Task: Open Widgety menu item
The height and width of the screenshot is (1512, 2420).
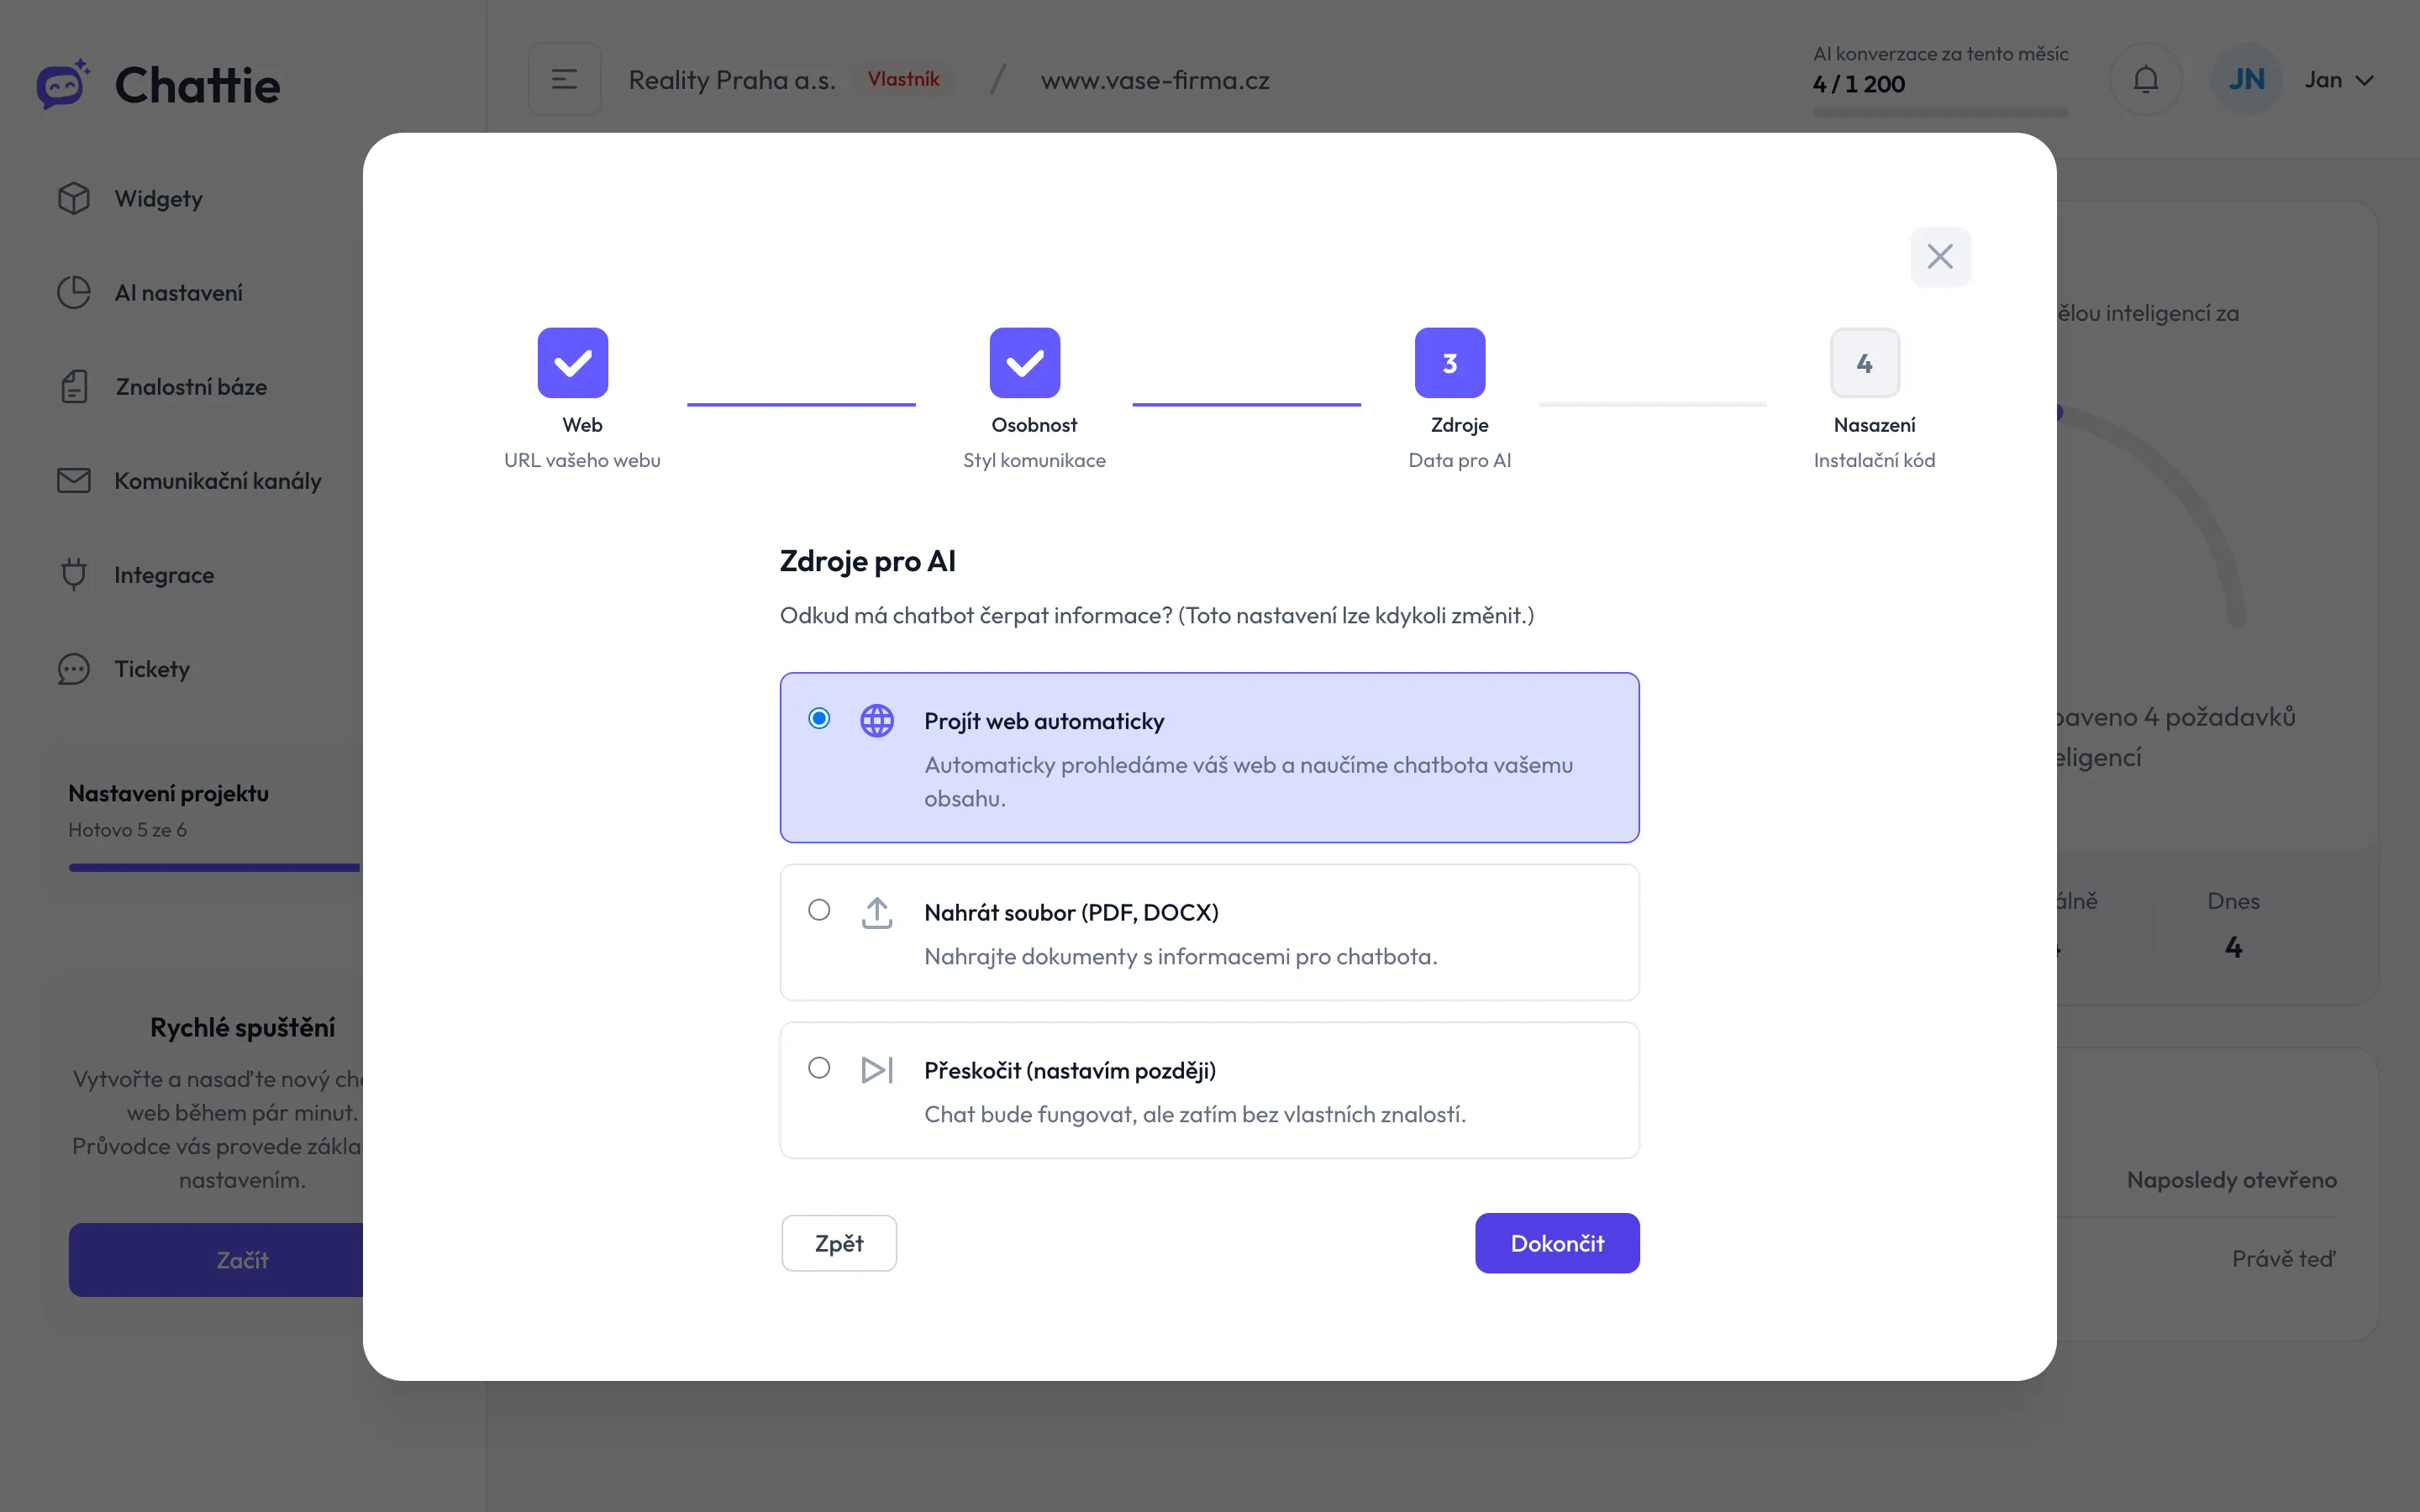Action: click(x=158, y=198)
